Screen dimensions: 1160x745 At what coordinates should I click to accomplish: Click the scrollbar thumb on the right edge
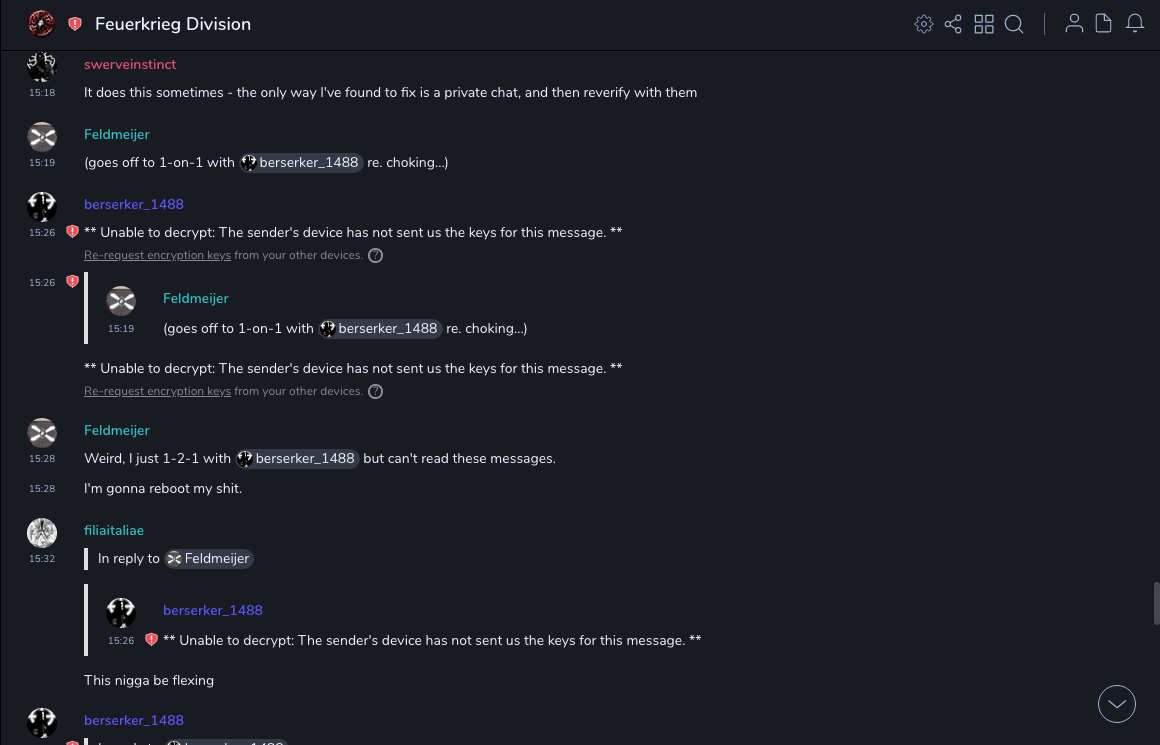click(x=1156, y=604)
